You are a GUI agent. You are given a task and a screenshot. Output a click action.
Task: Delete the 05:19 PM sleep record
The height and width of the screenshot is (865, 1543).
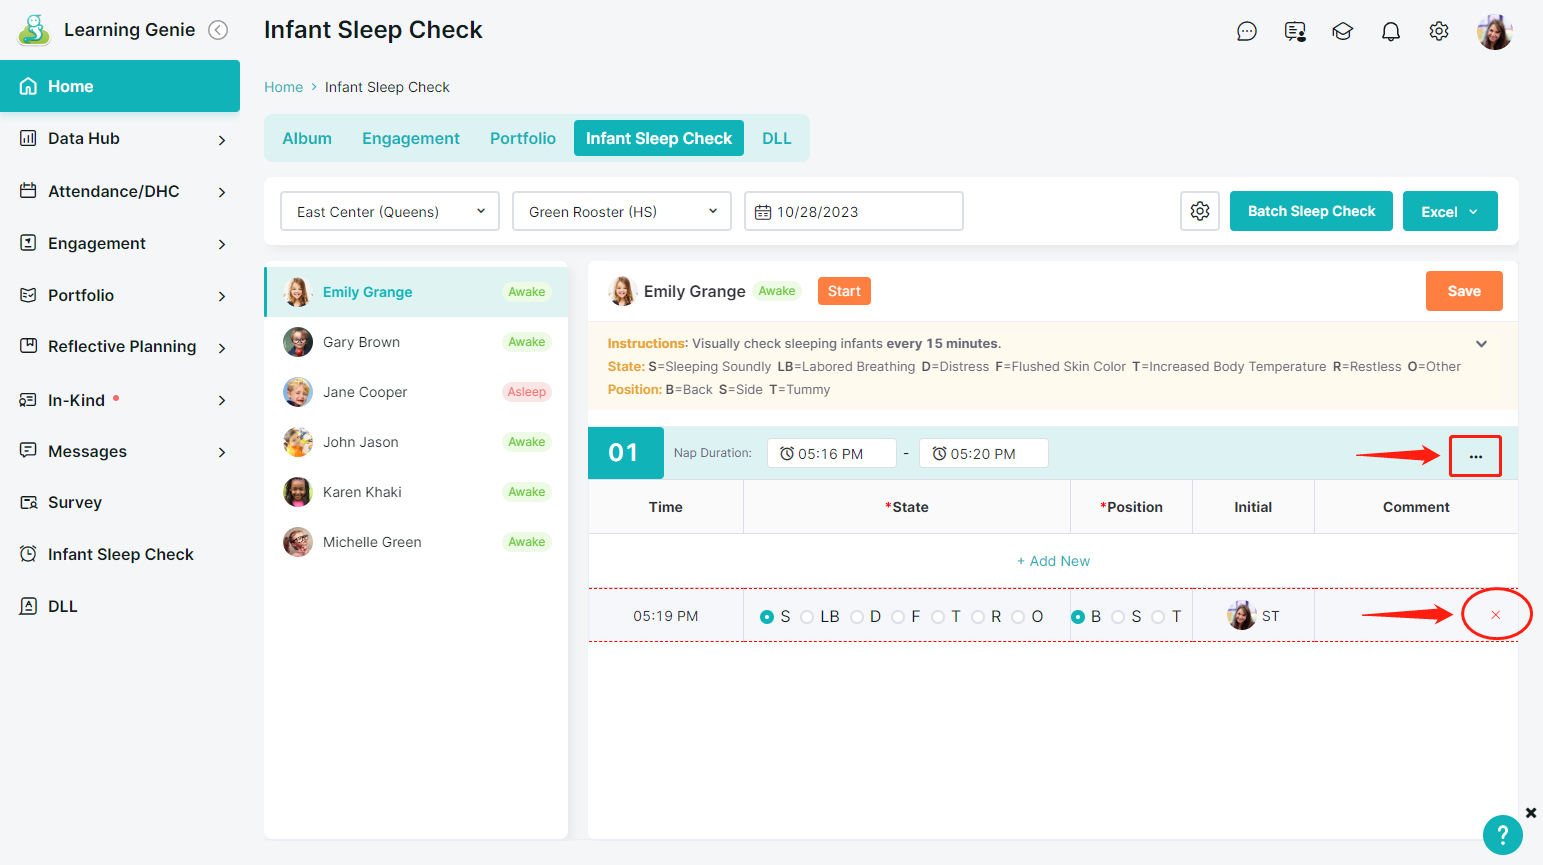pyautogui.click(x=1495, y=615)
